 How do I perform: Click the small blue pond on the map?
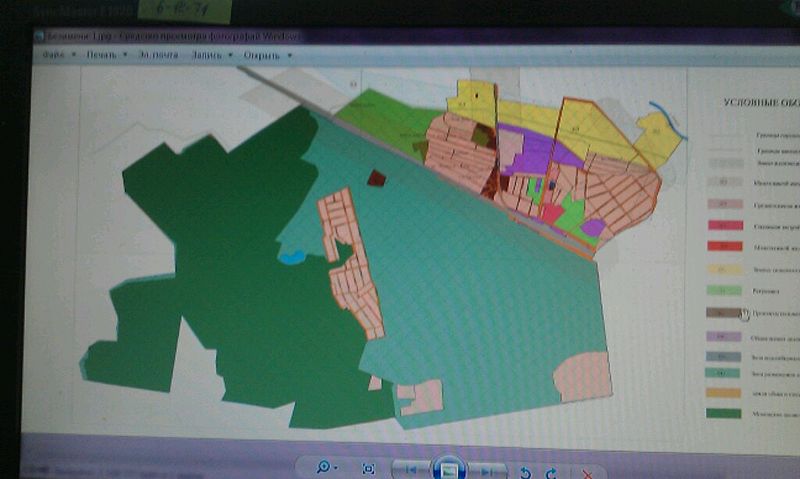click(x=291, y=257)
